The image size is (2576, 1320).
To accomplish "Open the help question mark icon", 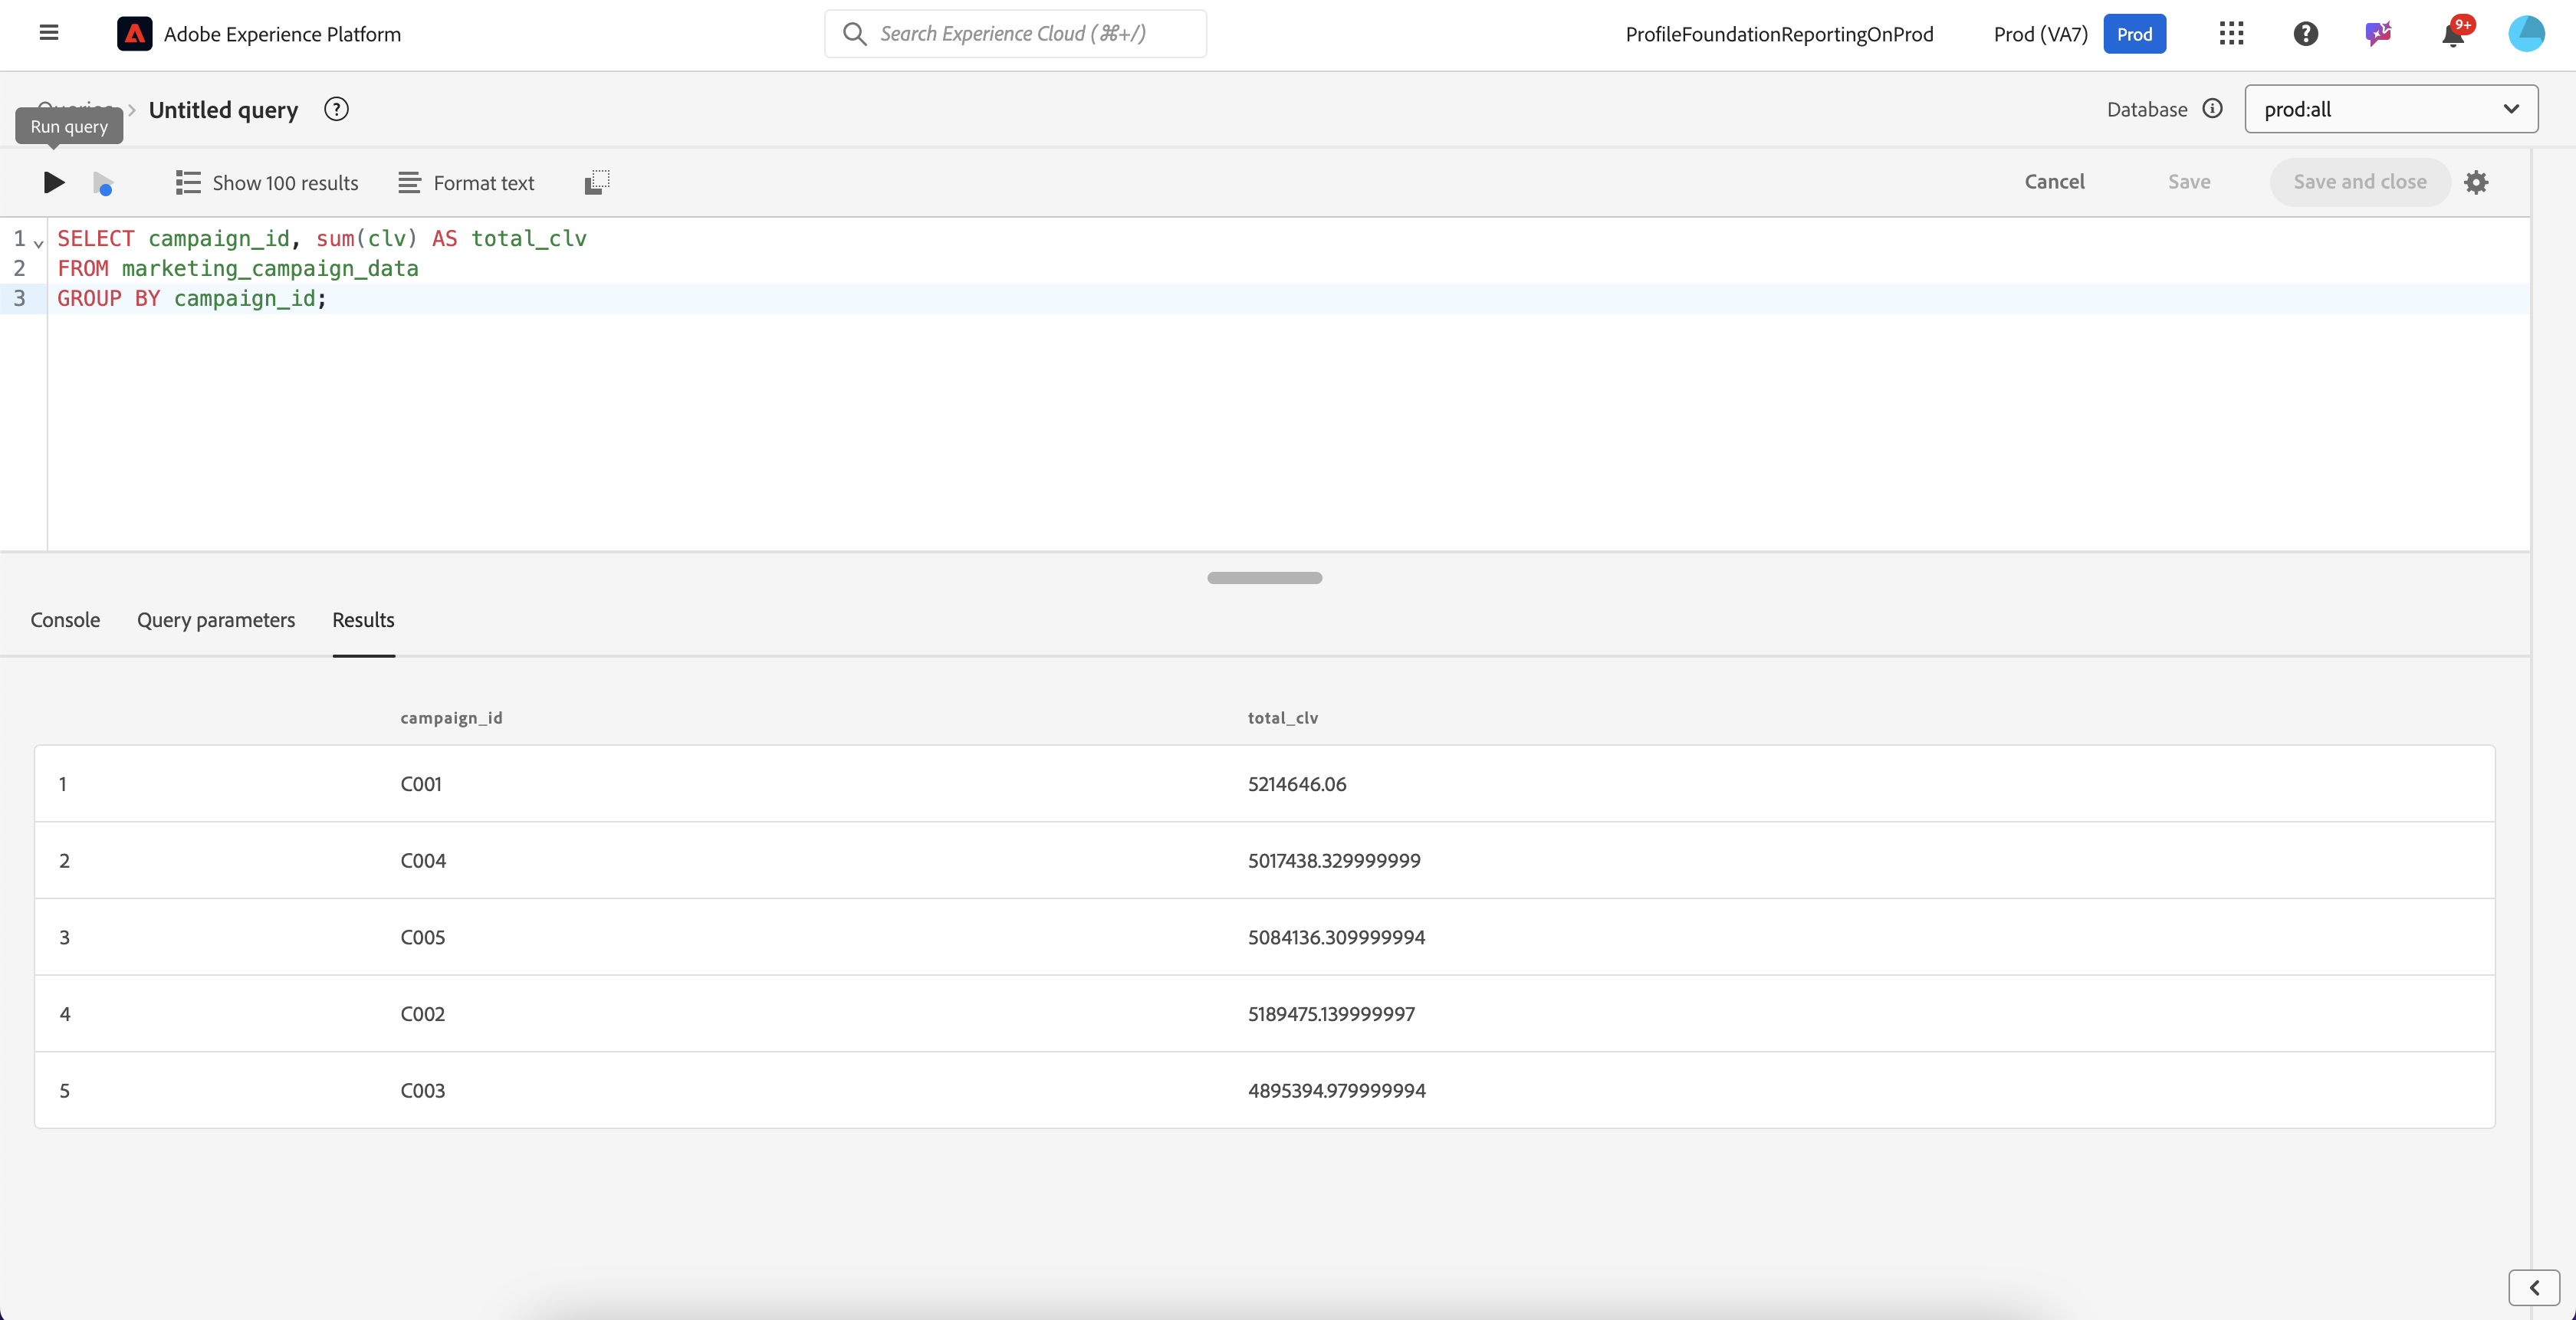I will (2305, 34).
